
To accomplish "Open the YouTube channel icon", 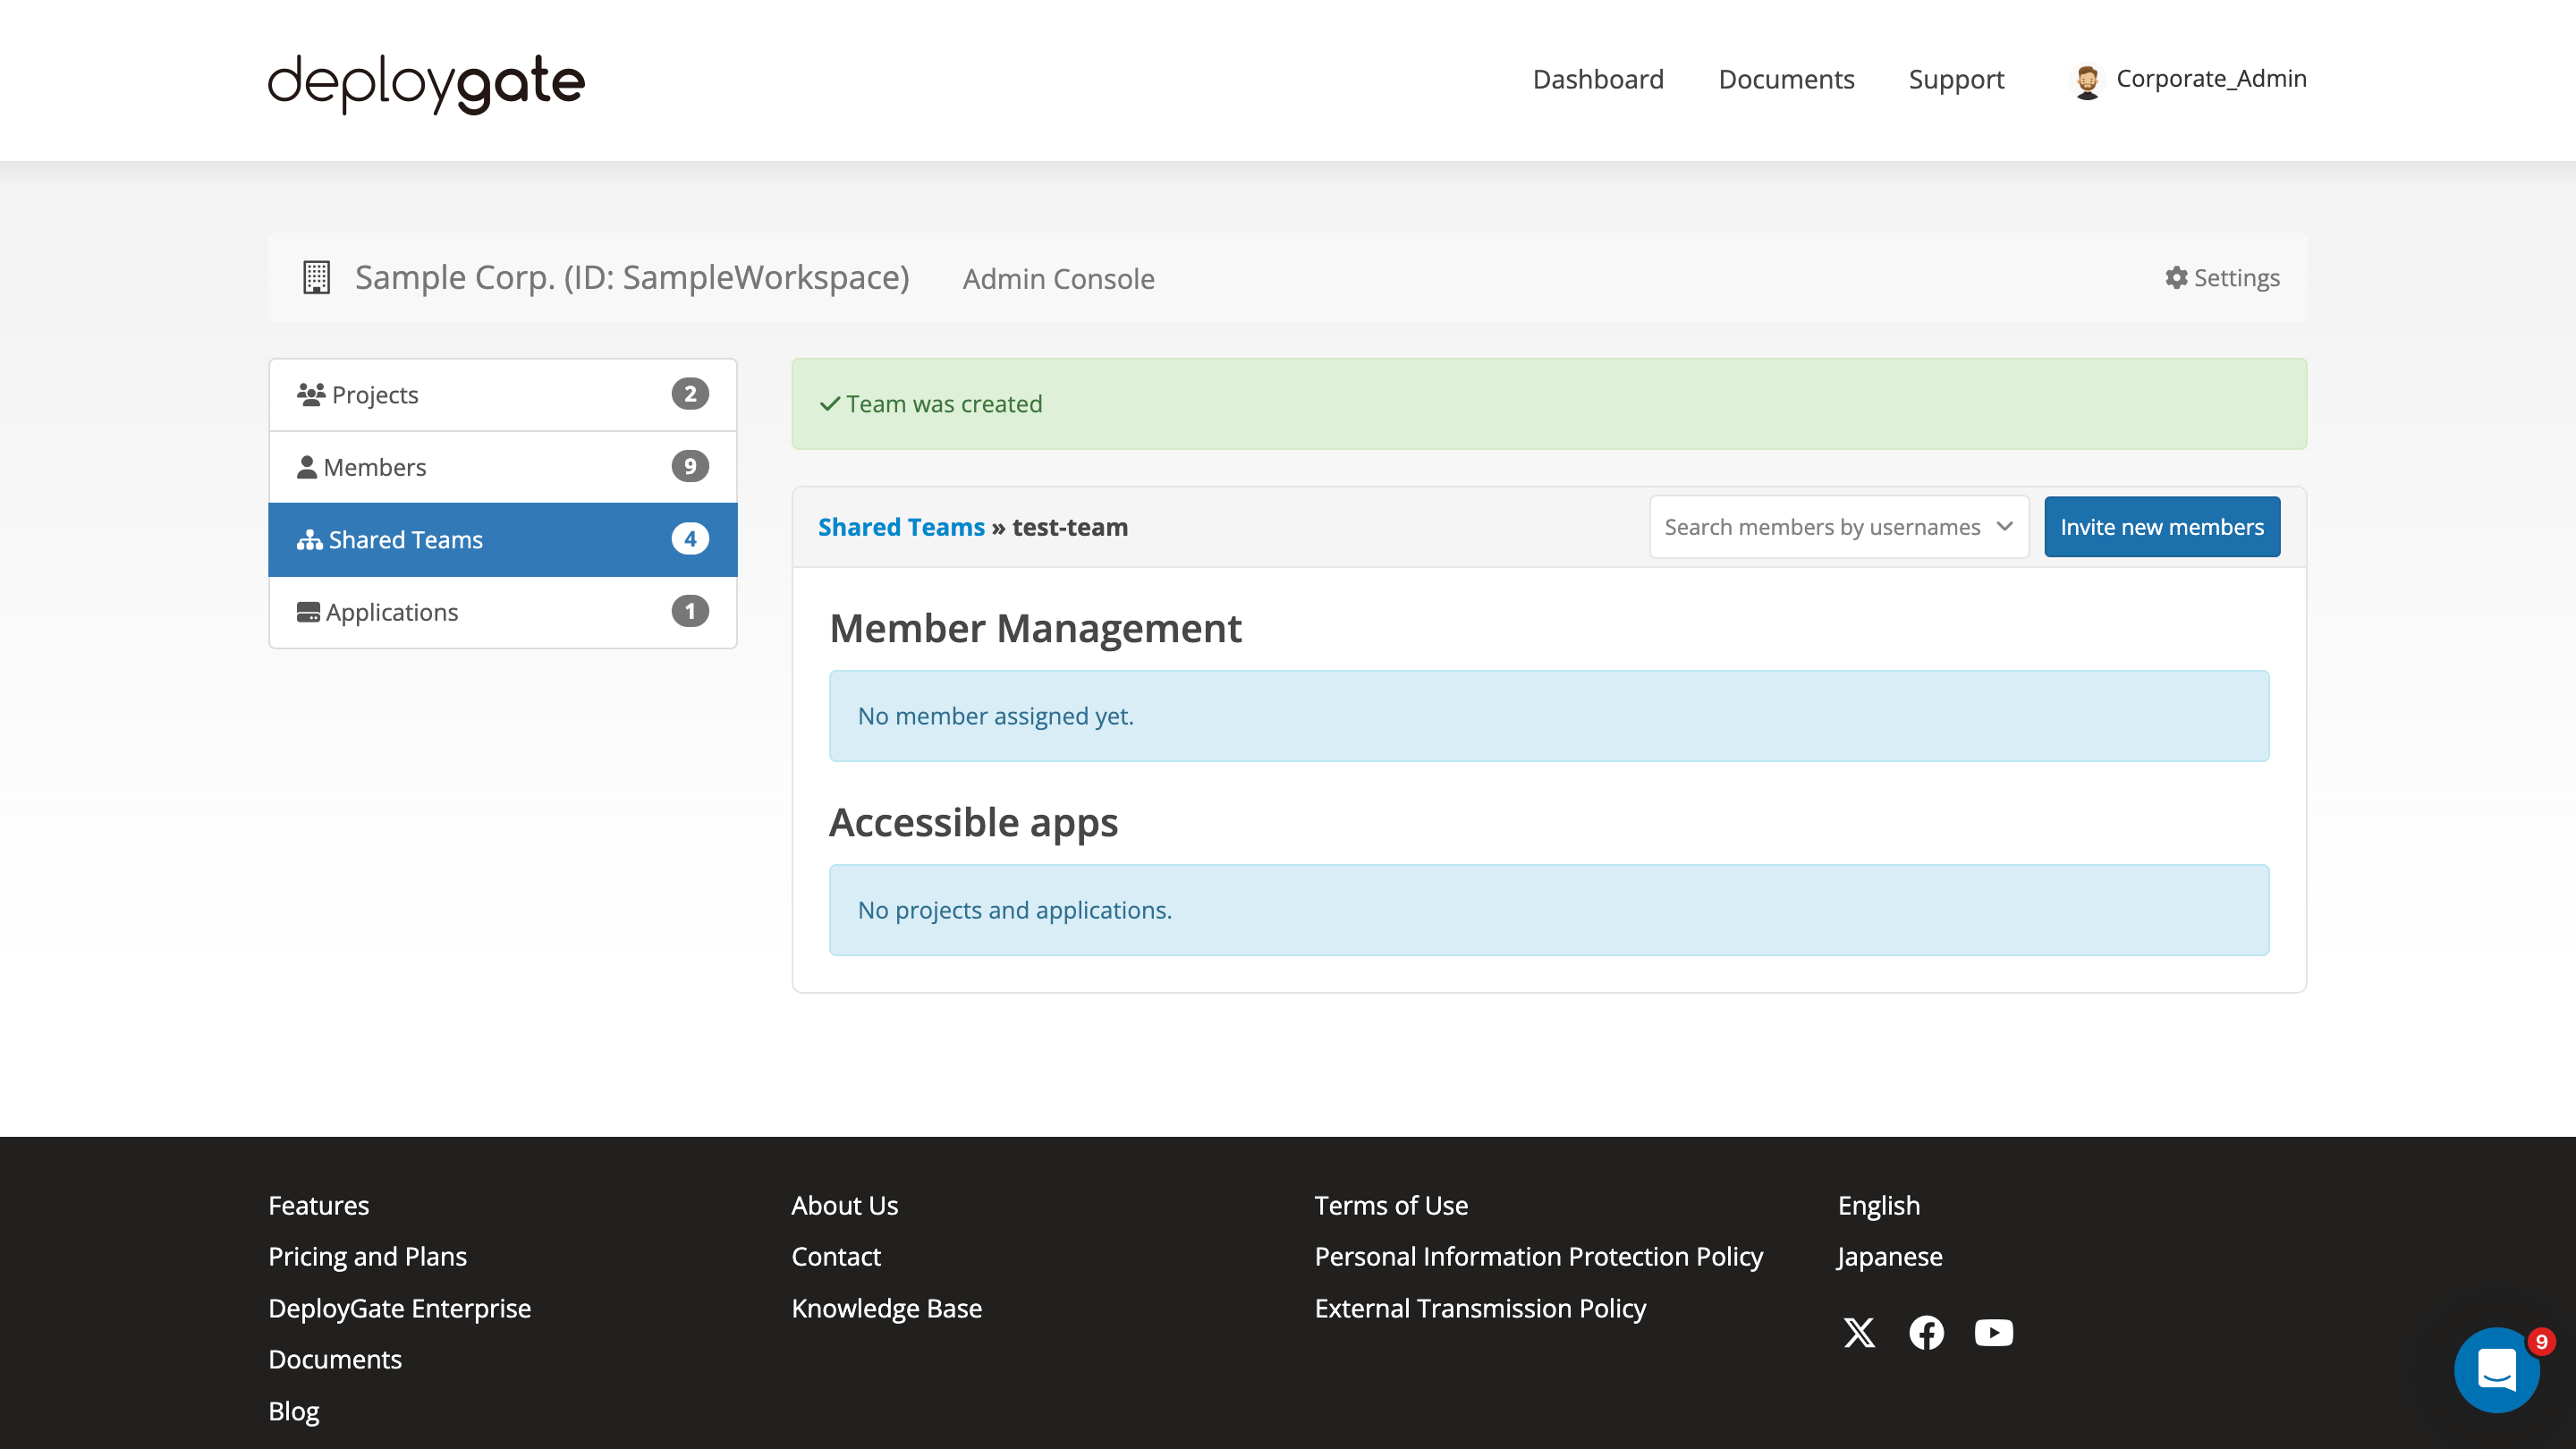I will [x=1994, y=1332].
